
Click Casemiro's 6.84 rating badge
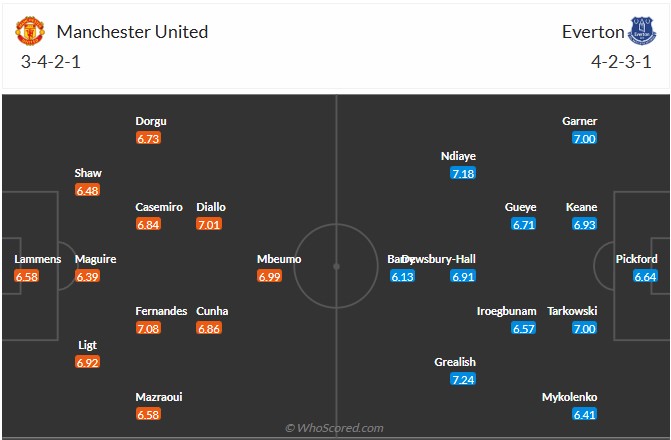pyautogui.click(x=148, y=225)
